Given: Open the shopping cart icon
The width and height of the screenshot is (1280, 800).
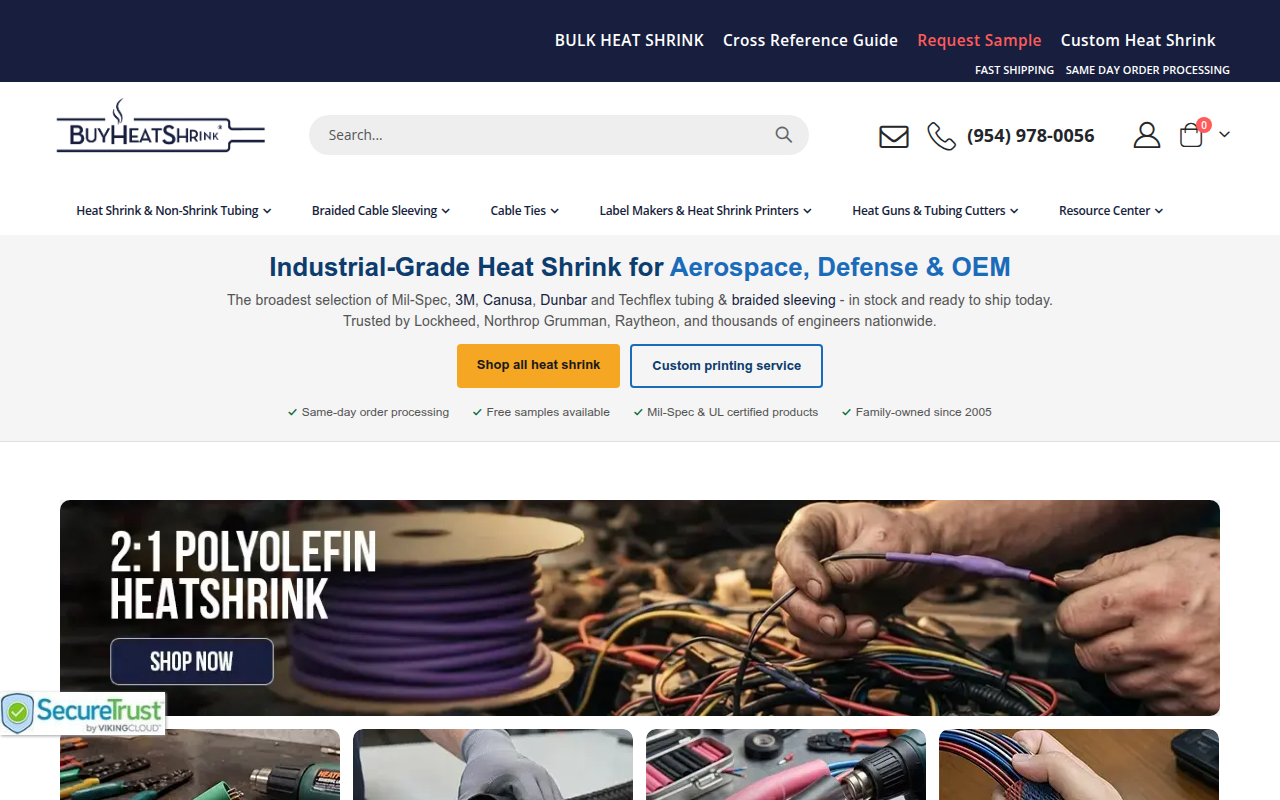Looking at the screenshot, I should (1191, 135).
